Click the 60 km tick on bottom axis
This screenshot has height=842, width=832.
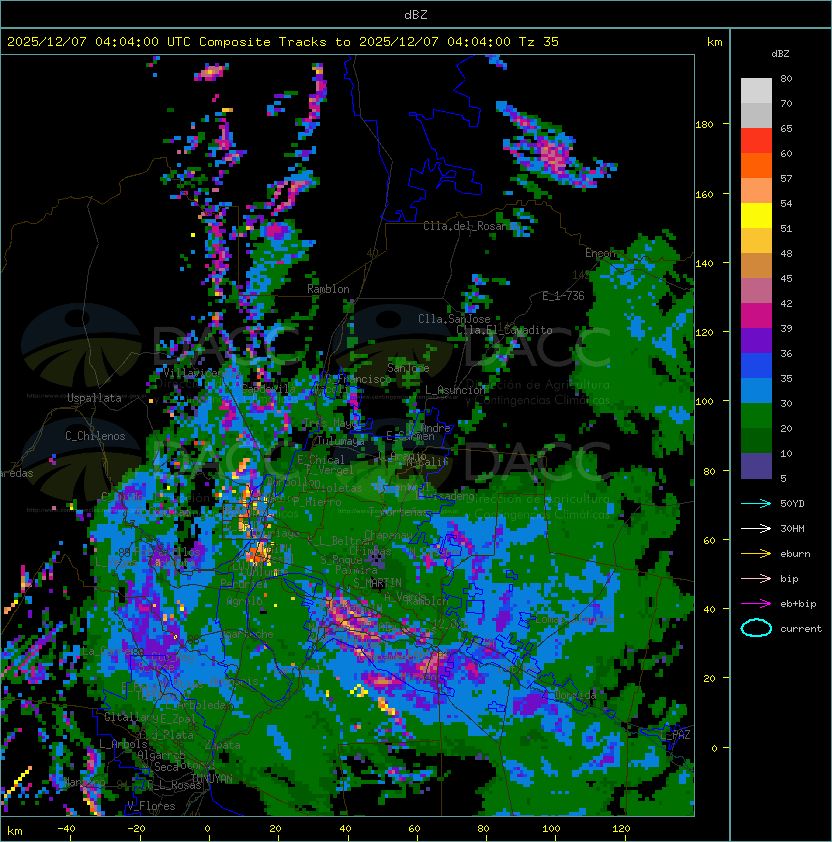pos(414,829)
